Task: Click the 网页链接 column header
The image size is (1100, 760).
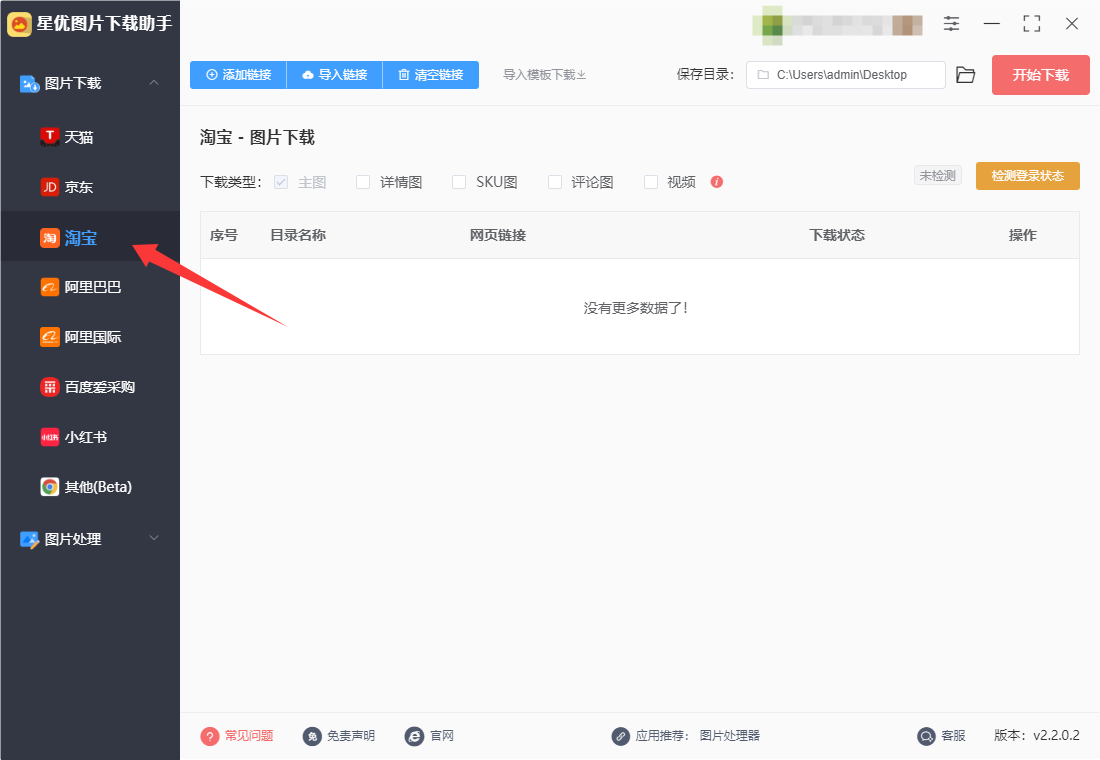Action: [498, 236]
